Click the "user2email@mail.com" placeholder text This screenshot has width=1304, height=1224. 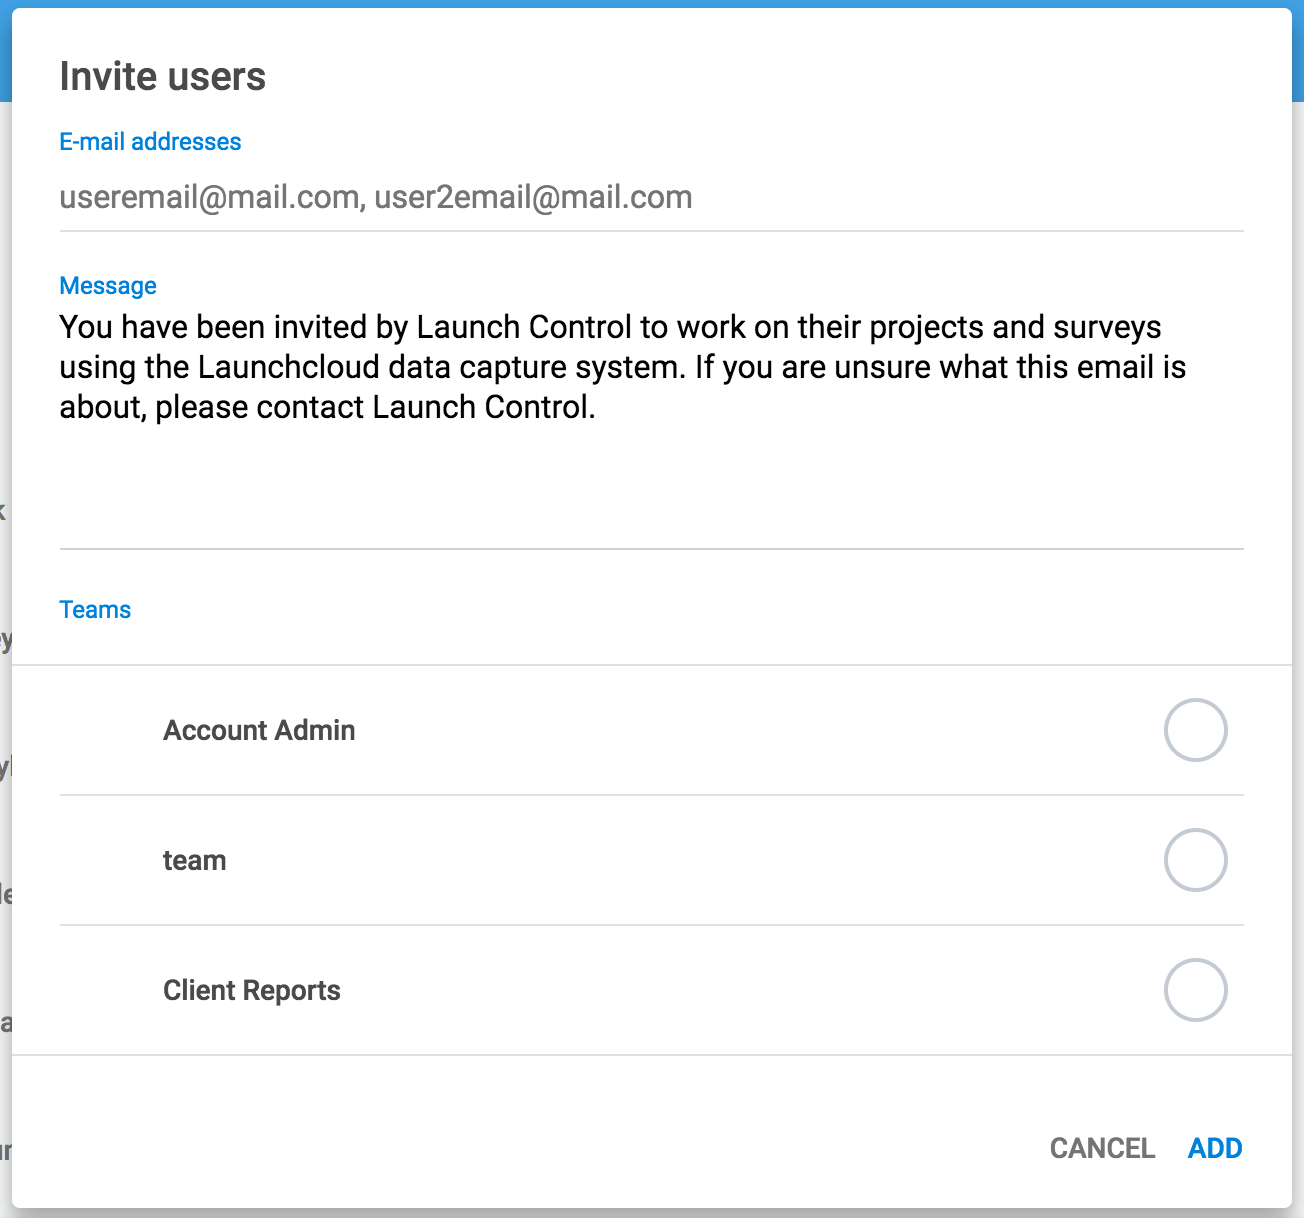[x=533, y=198]
